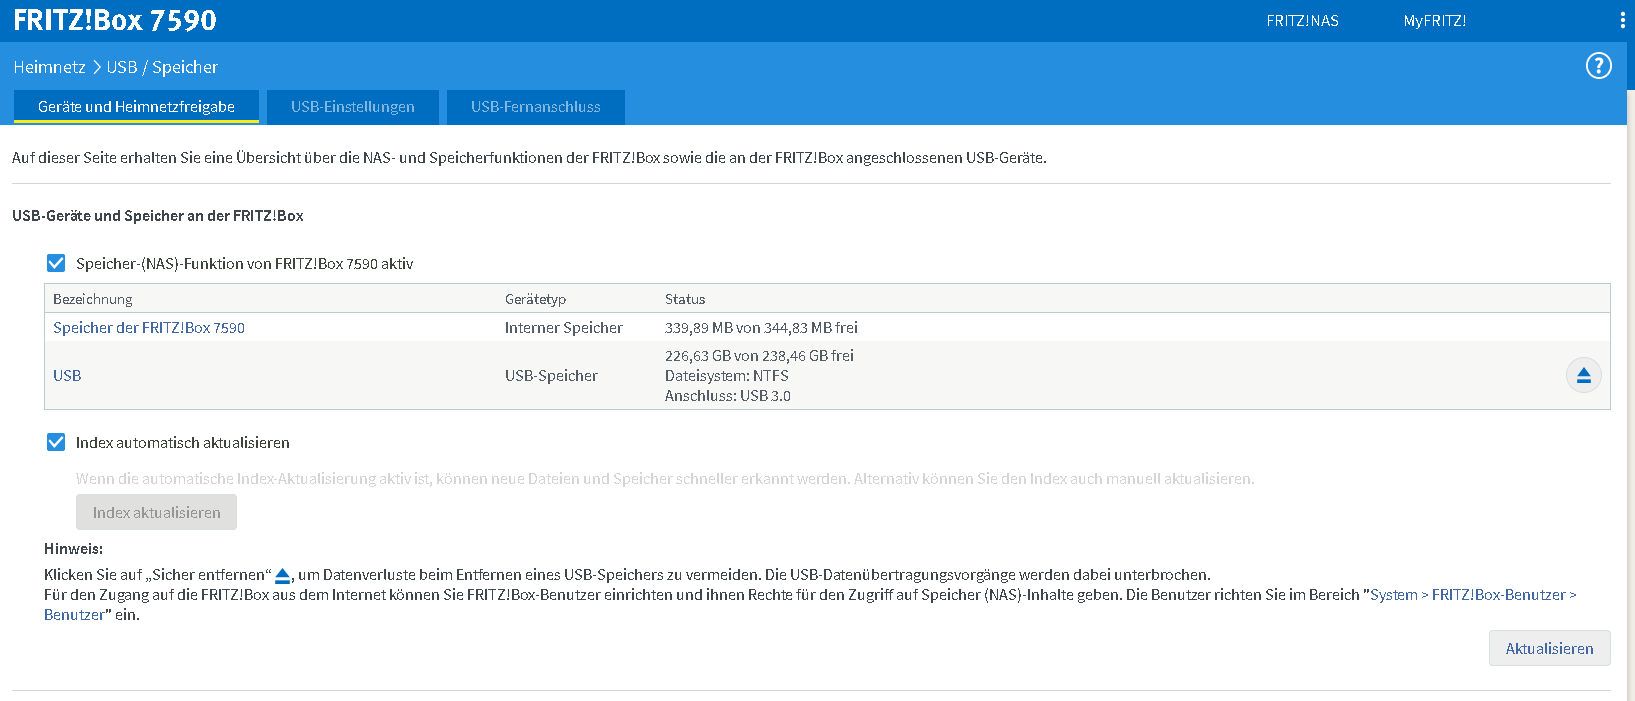Screen dimensions: 1635x701
Task: Click the eject icon inside the Hinweis text
Action: 282,575
